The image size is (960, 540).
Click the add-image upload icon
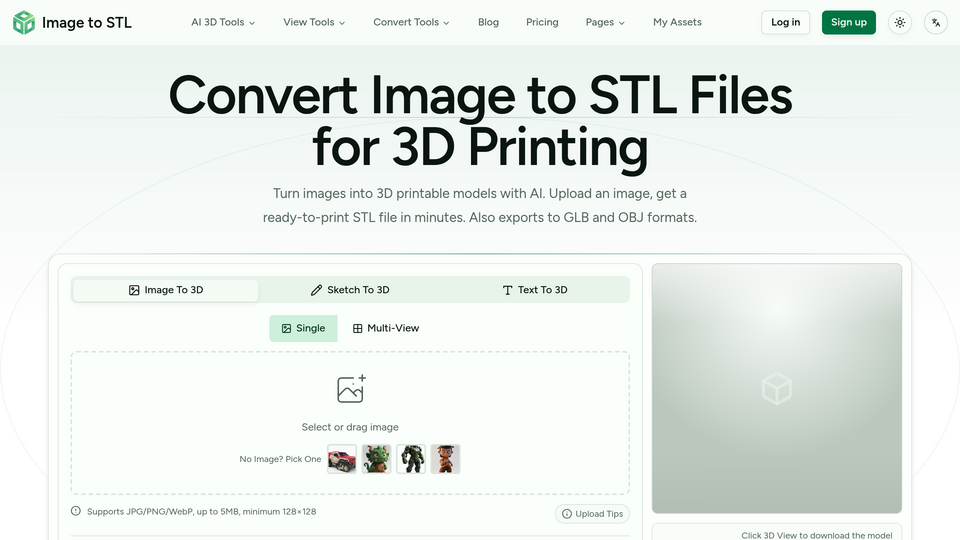[351, 389]
